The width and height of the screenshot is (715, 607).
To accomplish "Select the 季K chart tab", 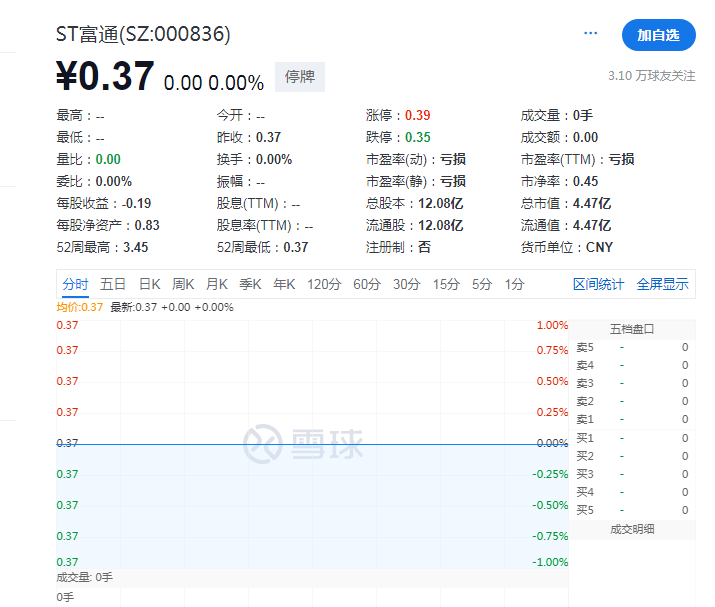I will [x=250, y=284].
